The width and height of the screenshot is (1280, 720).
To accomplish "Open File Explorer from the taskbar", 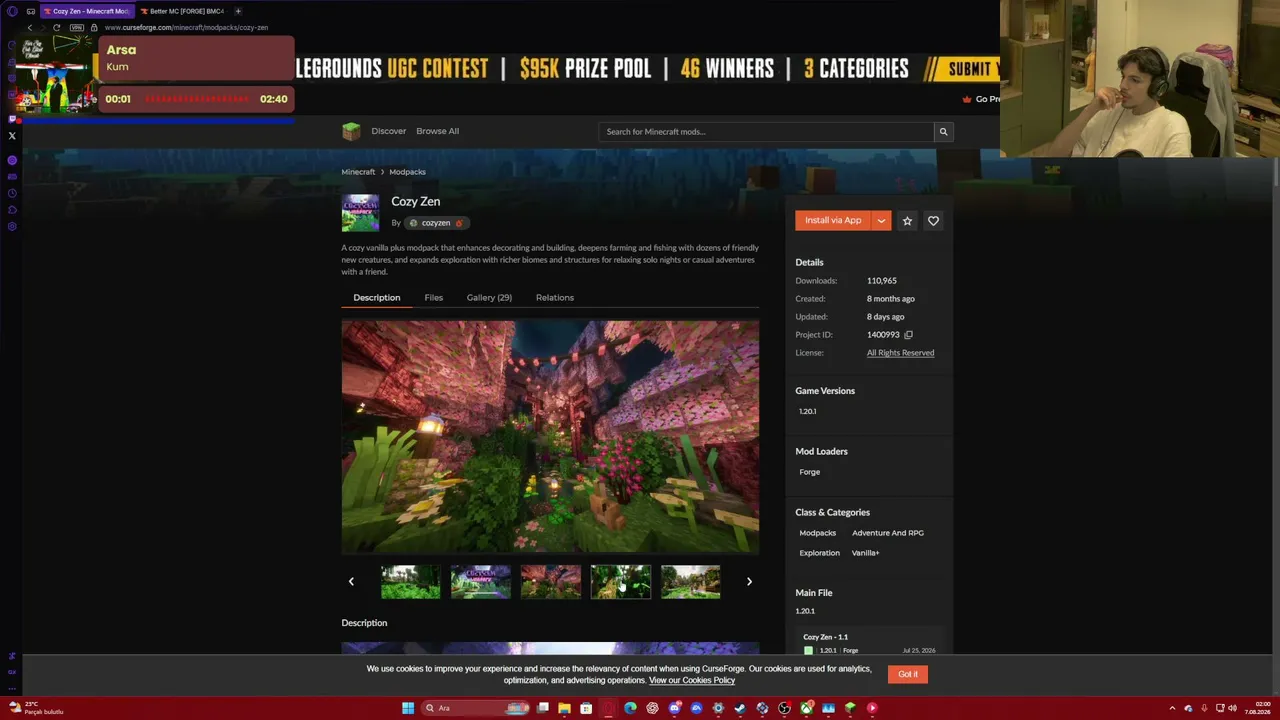I will click(x=564, y=708).
